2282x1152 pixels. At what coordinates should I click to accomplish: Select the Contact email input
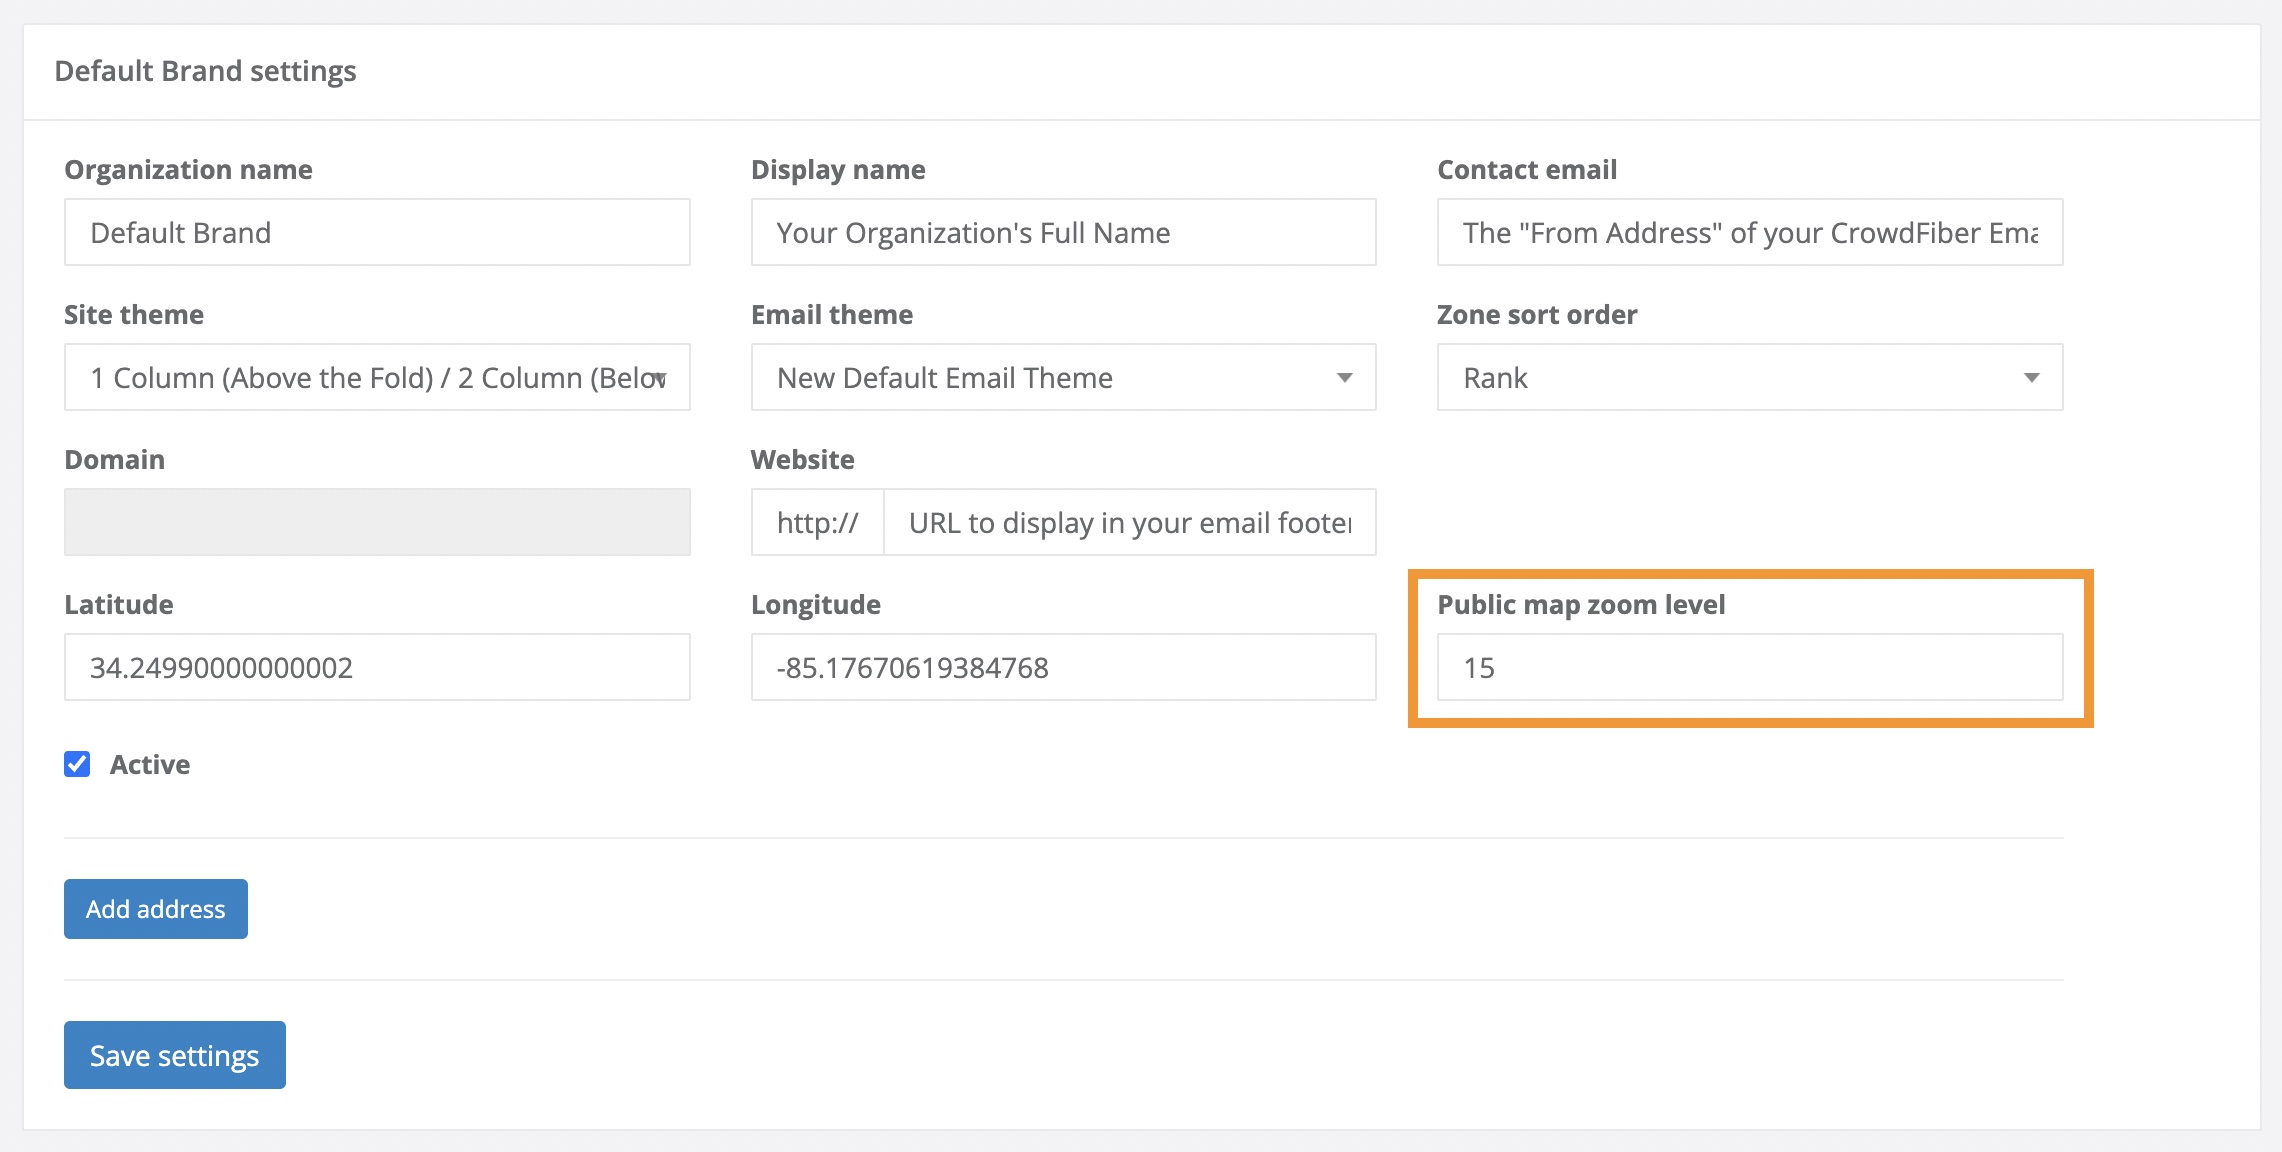click(1748, 232)
